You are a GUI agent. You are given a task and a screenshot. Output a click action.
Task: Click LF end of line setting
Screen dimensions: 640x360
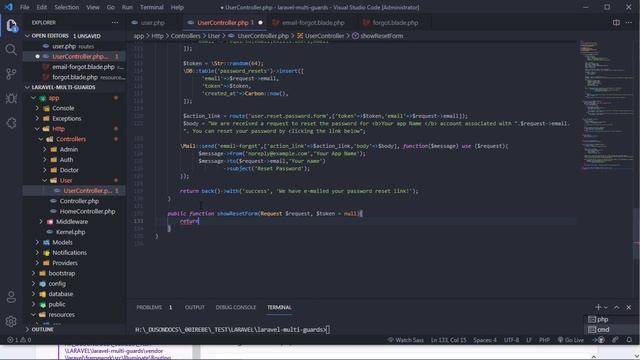tap(529, 340)
